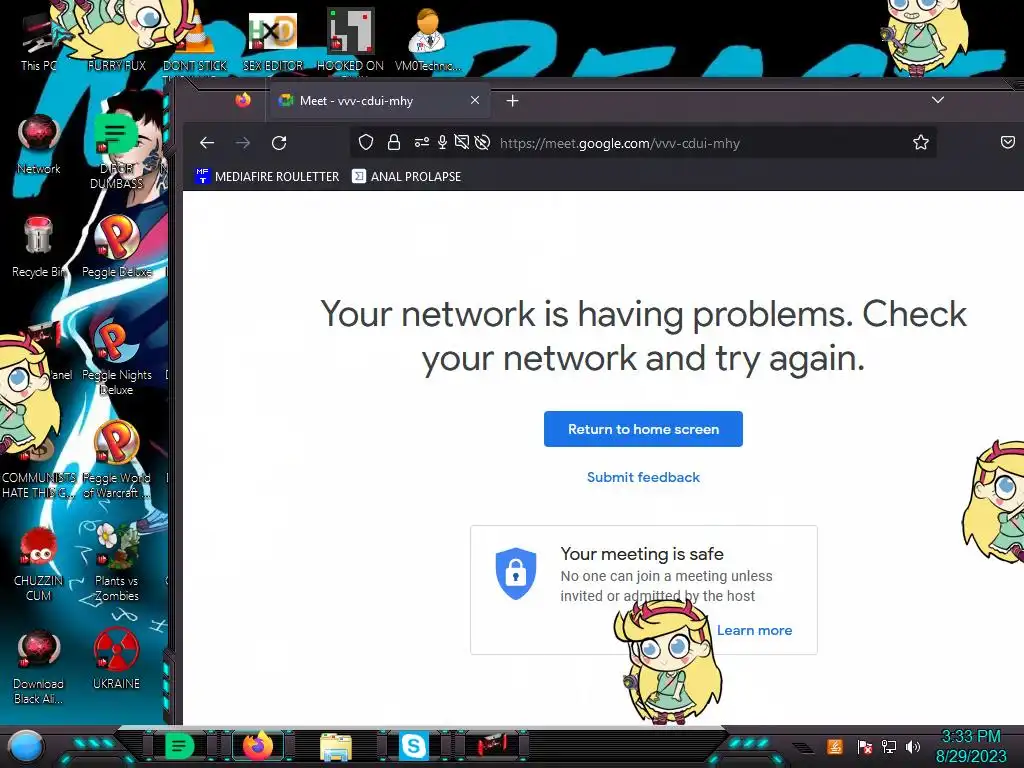
Task: Launch Plants vs Zombies from desktop
Action: click(x=116, y=563)
